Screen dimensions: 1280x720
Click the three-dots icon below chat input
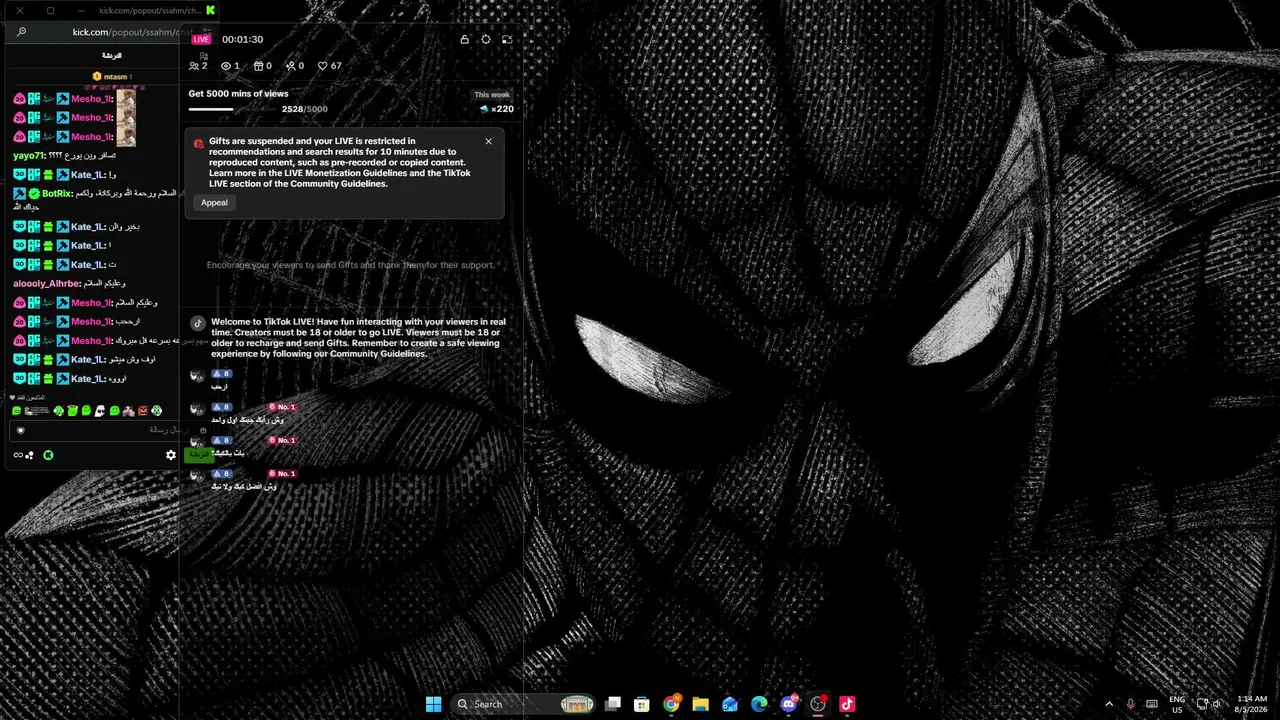point(30,455)
